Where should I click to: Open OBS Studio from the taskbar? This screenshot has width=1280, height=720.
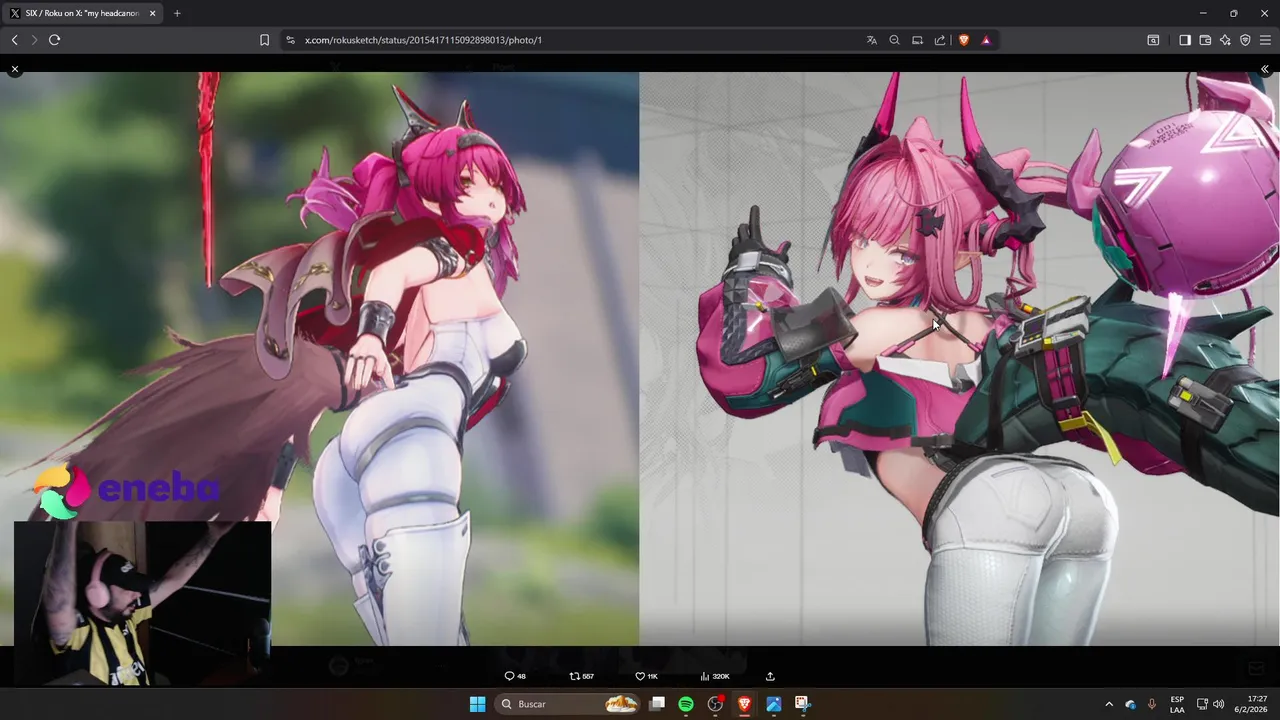715,704
